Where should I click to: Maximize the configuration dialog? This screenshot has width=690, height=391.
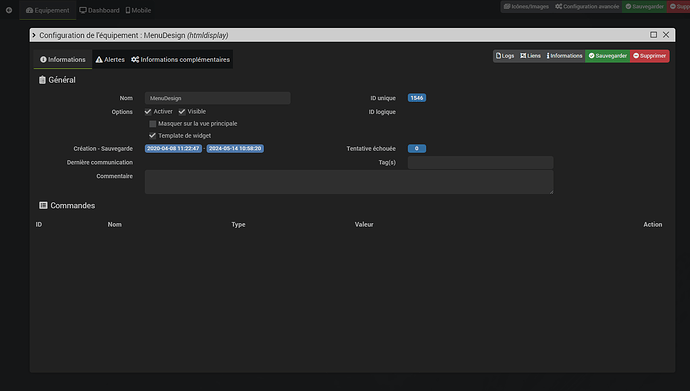653,35
